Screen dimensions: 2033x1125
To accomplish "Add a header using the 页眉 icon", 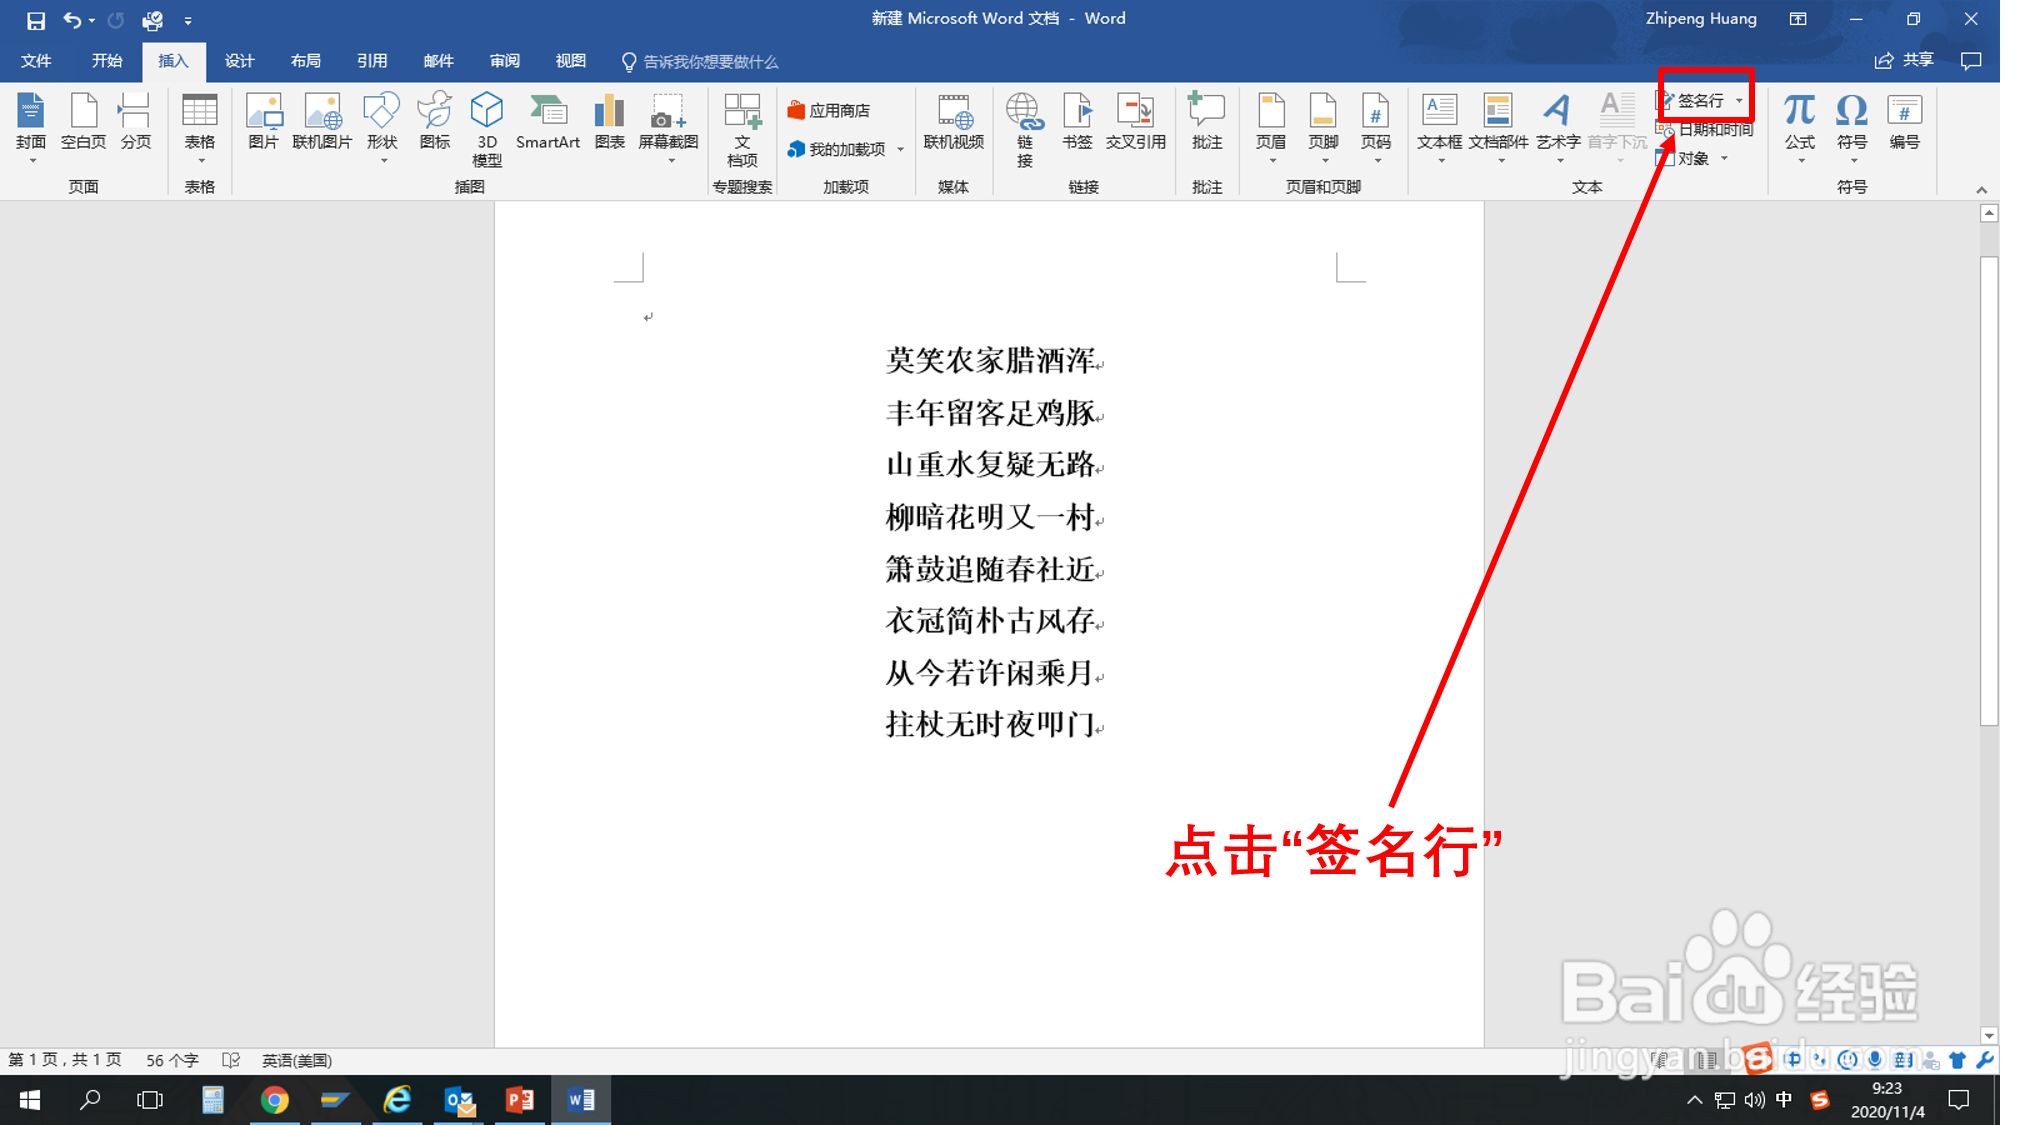I will point(1271,125).
